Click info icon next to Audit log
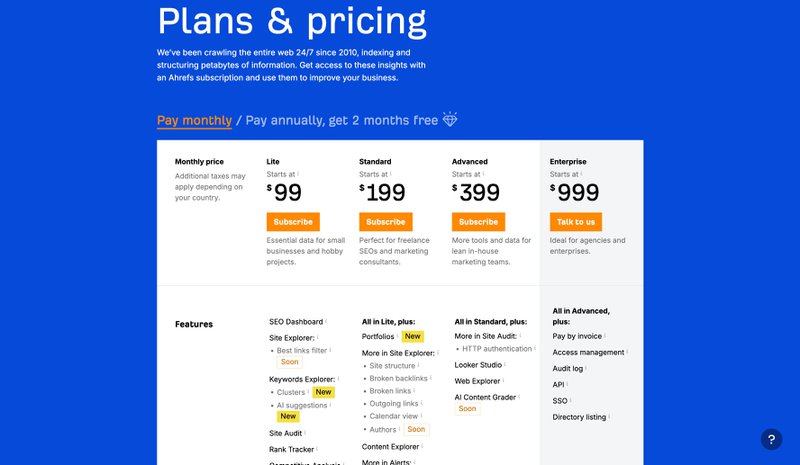 tap(588, 368)
